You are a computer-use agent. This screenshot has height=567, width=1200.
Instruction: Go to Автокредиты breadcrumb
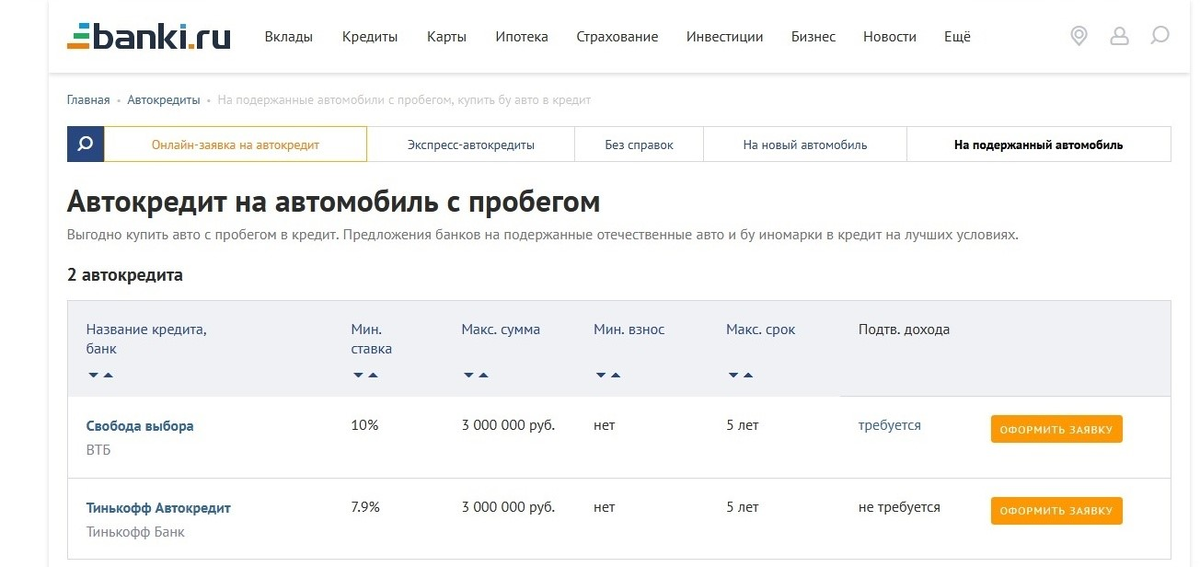164,100
